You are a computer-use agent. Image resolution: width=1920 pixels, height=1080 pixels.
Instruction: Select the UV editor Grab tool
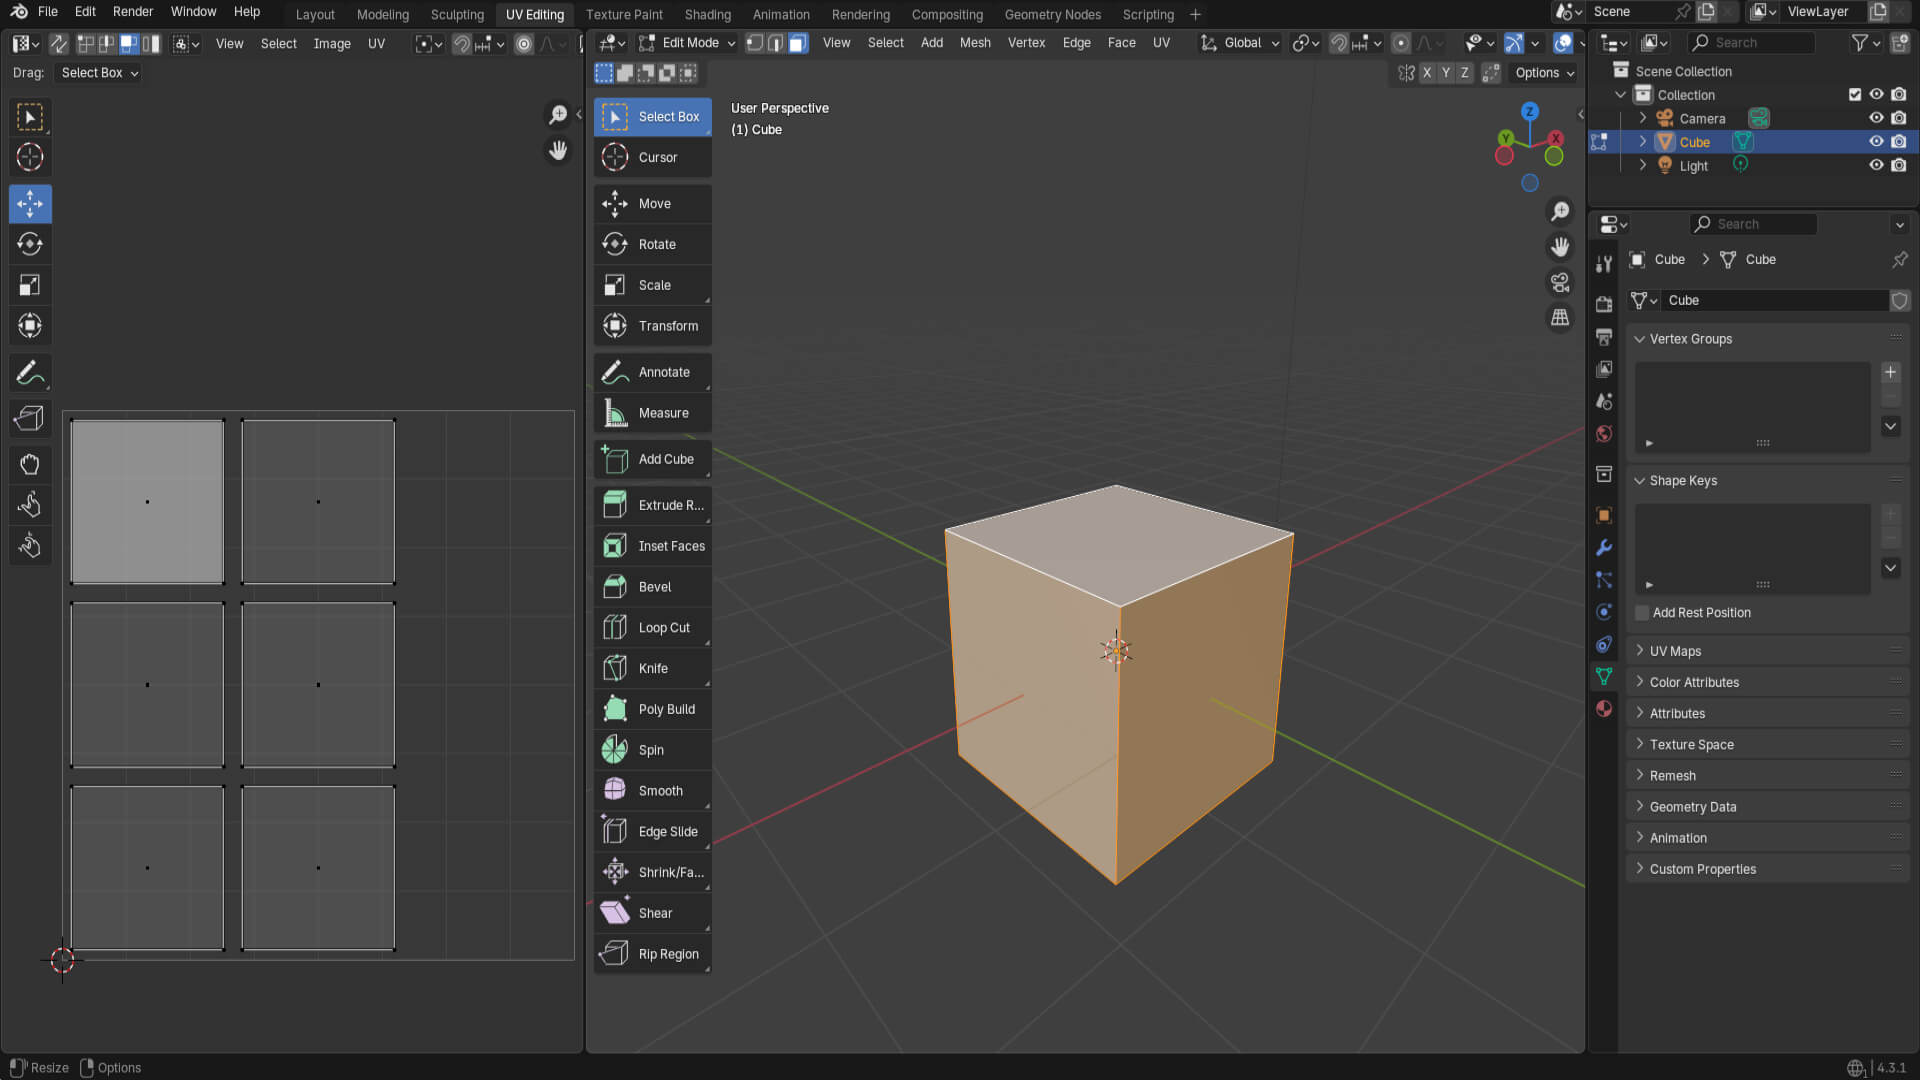tap(30, 464)
